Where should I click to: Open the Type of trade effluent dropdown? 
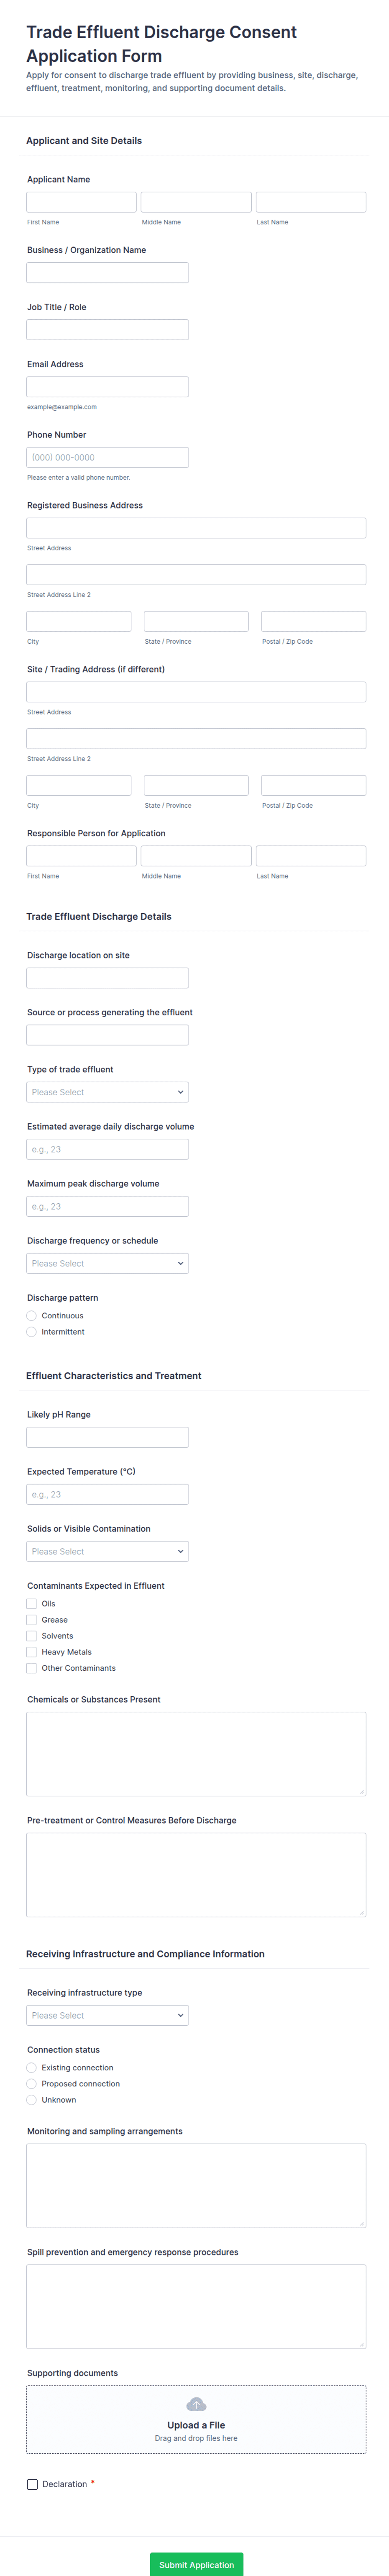[x=107, y=1092]
